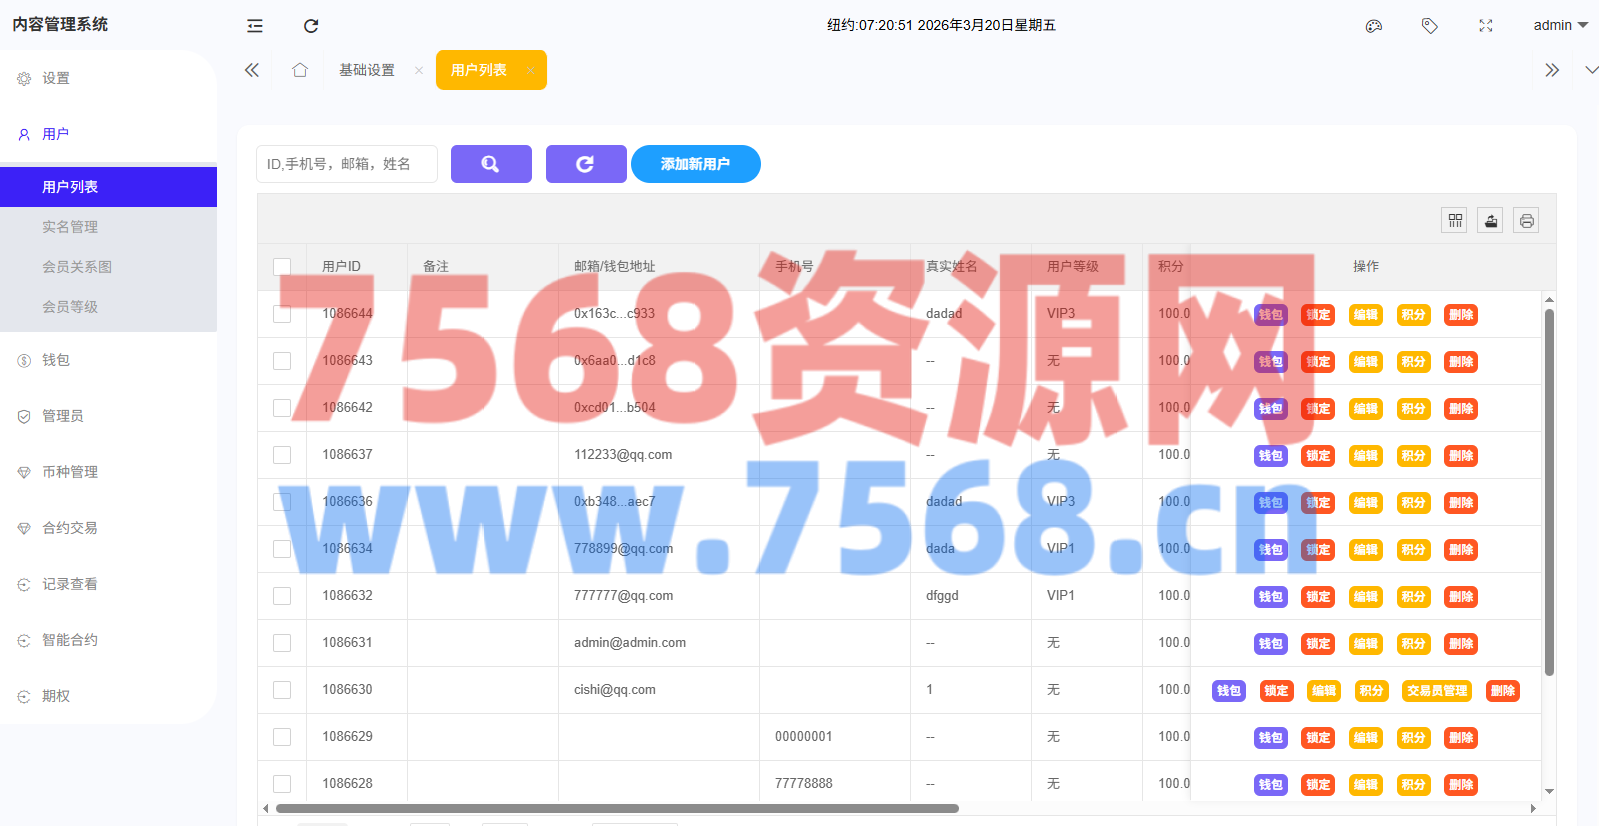Expand the tab options chevron at far right
Viewport: 1599px width, 826px height.
coord(1591,70)
